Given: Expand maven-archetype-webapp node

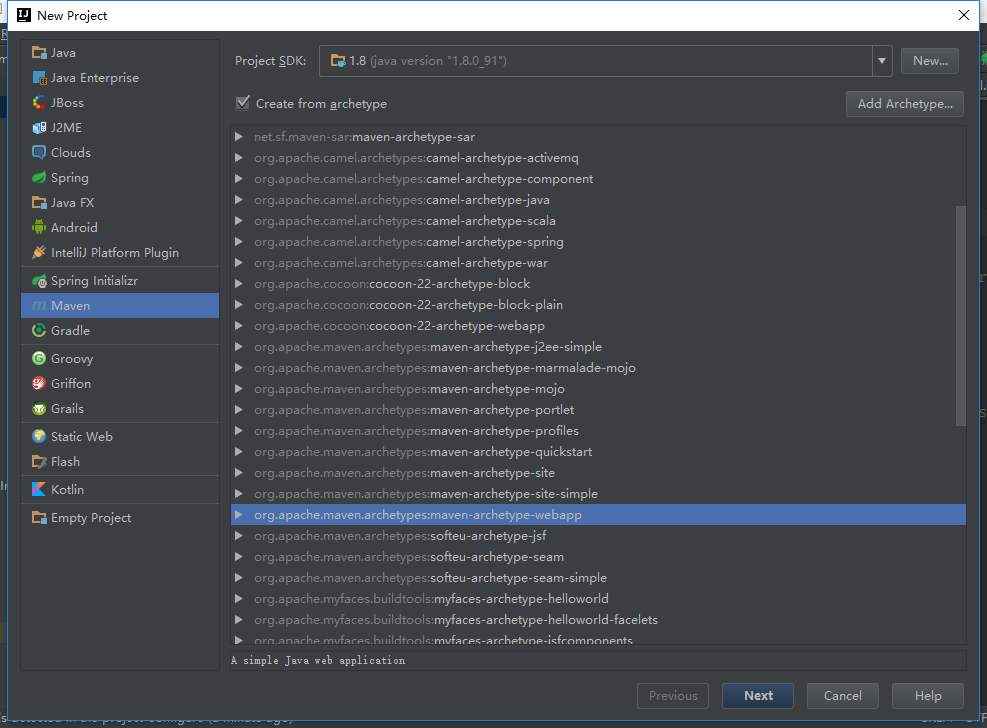Looking at the screenshot, I should (x=239, y=515).
